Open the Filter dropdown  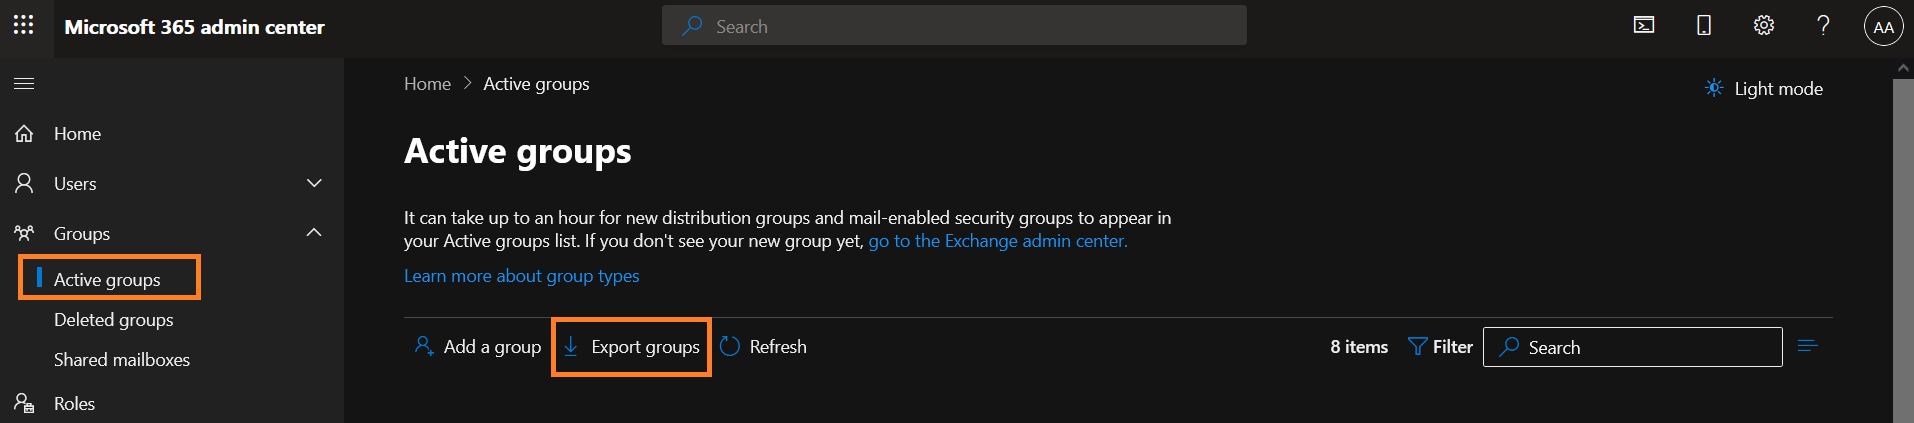click(x=1440, y=347)
